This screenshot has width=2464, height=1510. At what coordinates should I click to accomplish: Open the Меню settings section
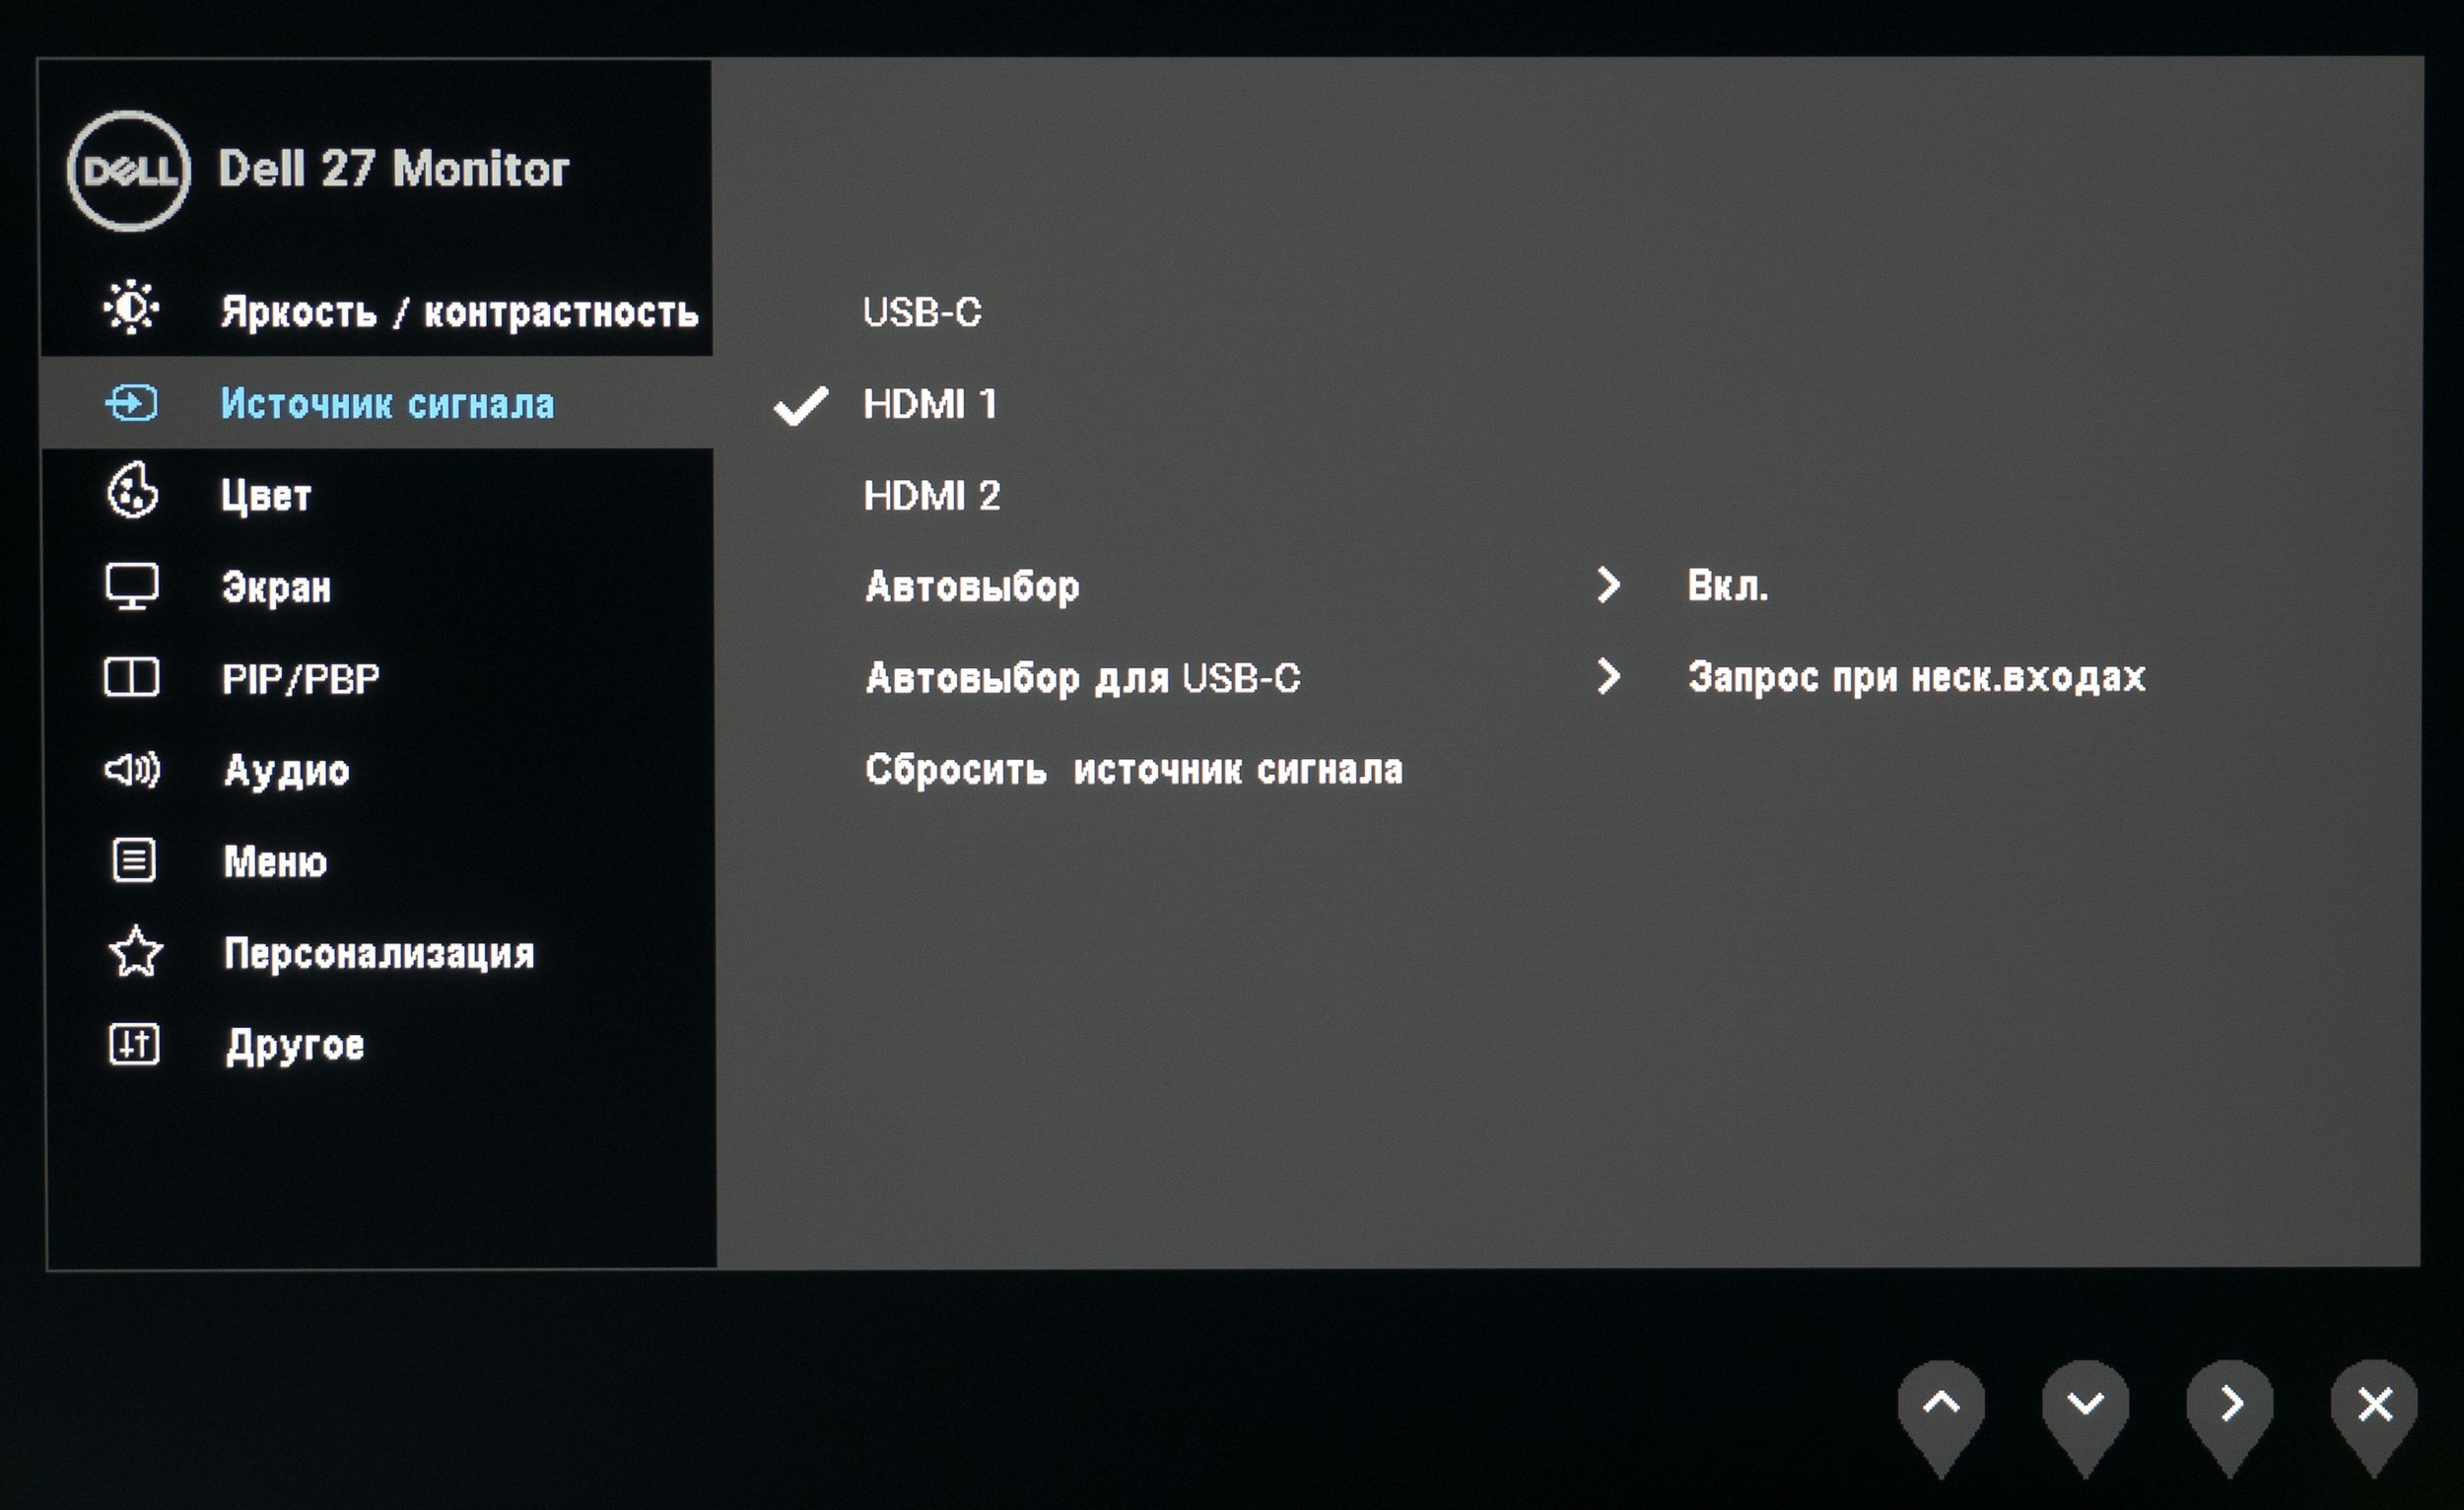coord(275,861)
